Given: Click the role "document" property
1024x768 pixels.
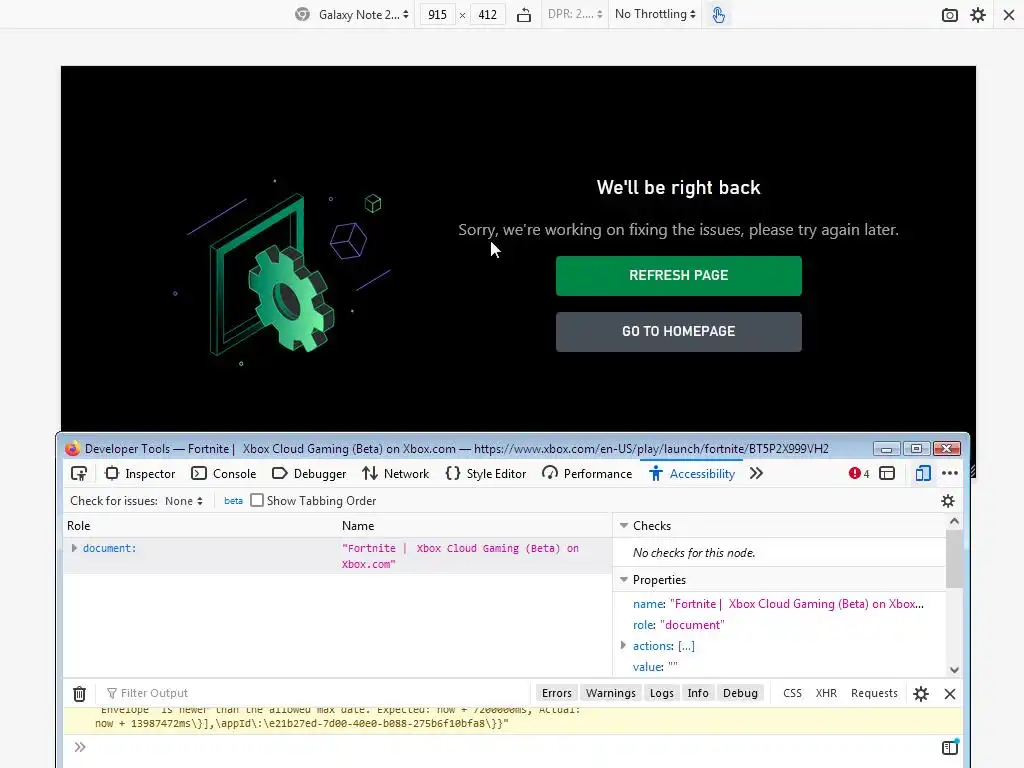Looking at the screenshot, I should pos(679,625).
